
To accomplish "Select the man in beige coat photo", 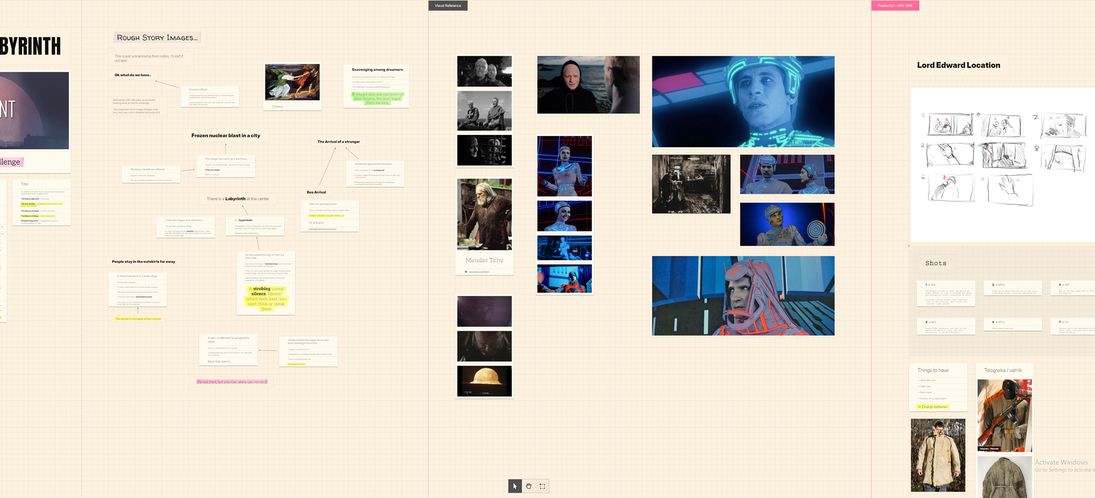I will coord(938,455).
